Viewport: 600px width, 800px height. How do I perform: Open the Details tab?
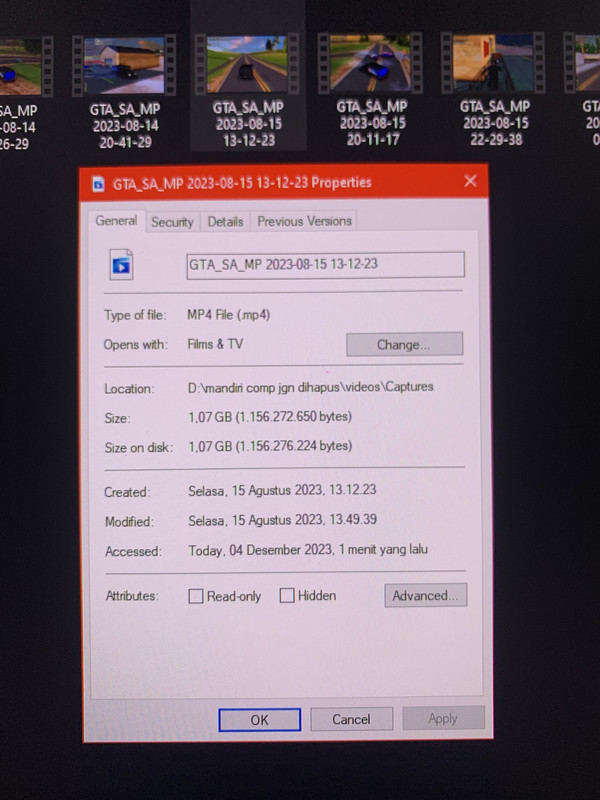click(x=225, y=221)
